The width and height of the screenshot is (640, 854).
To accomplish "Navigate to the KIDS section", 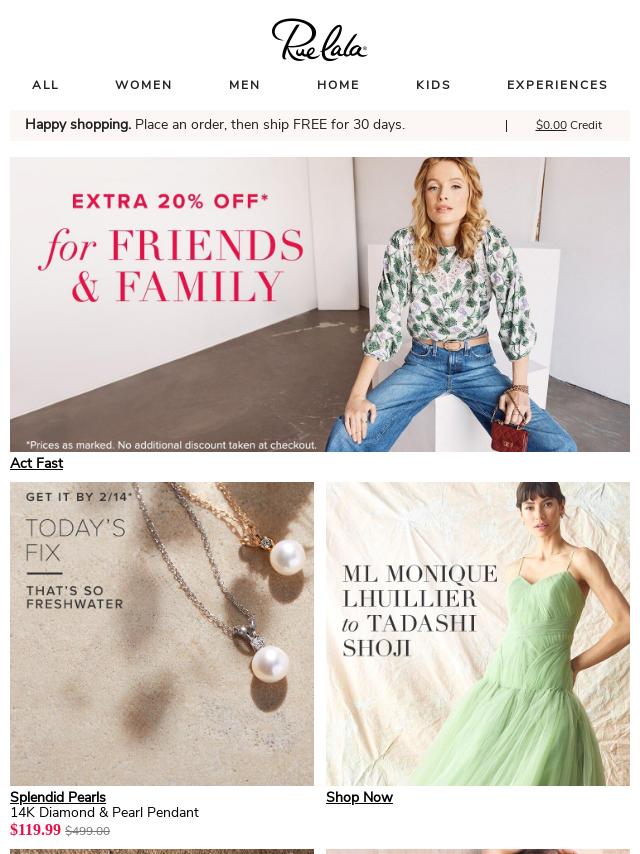I will pos(434,85).
